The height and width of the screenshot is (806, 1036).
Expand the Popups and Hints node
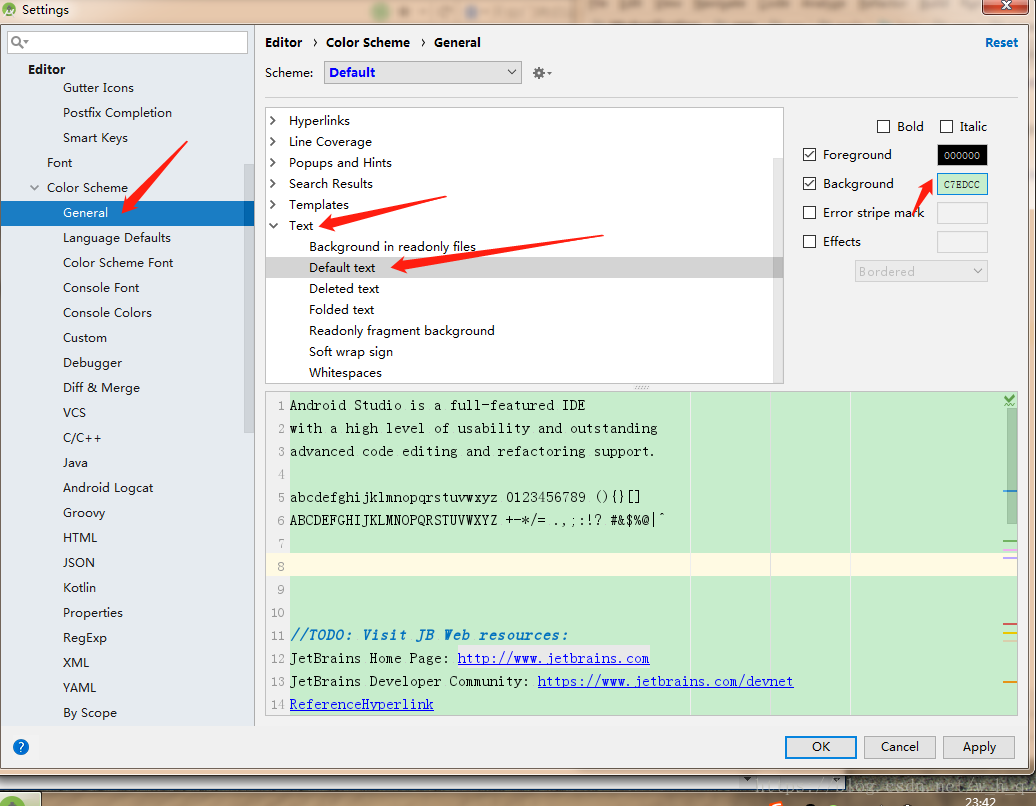(273, 163)
